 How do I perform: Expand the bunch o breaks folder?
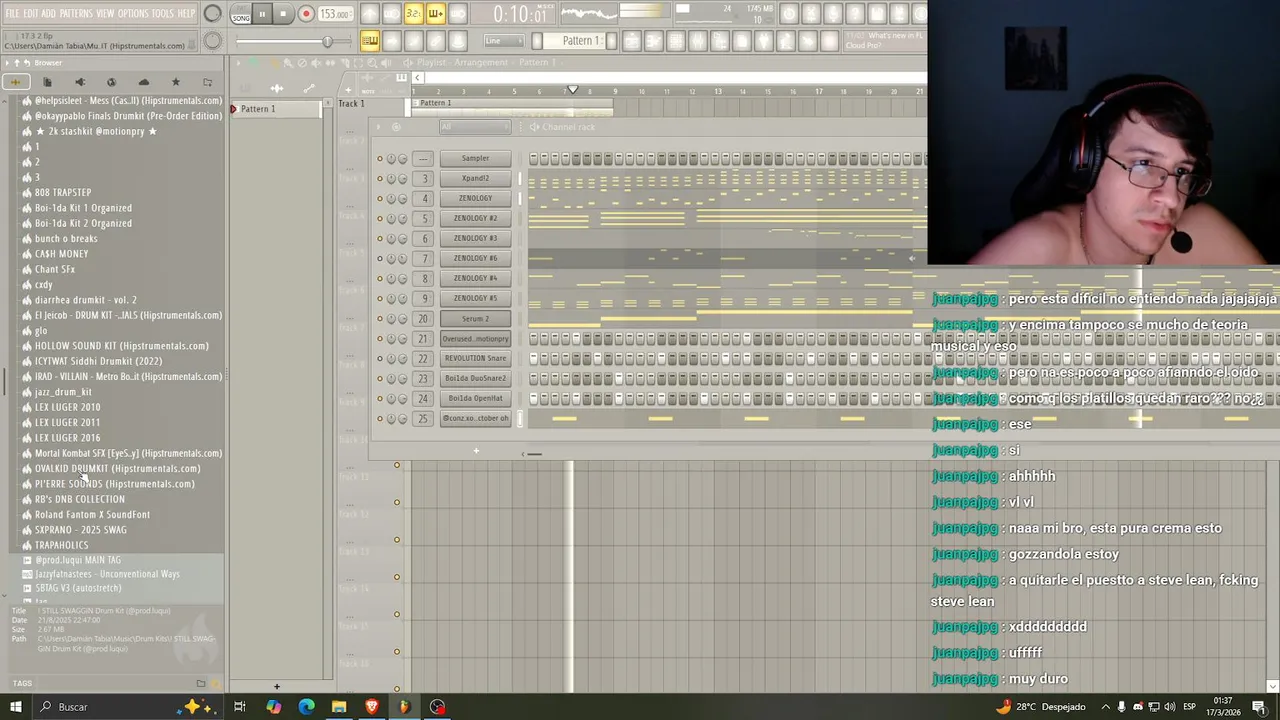(x=66, y=238)
